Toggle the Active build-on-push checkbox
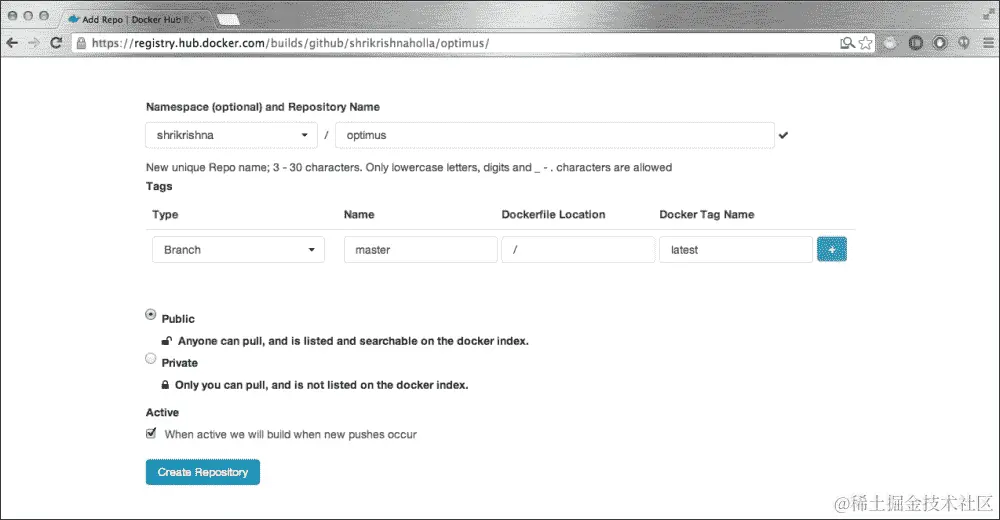Image resolution: width=1000 pixels, height=520 pixels. (151, 433)
